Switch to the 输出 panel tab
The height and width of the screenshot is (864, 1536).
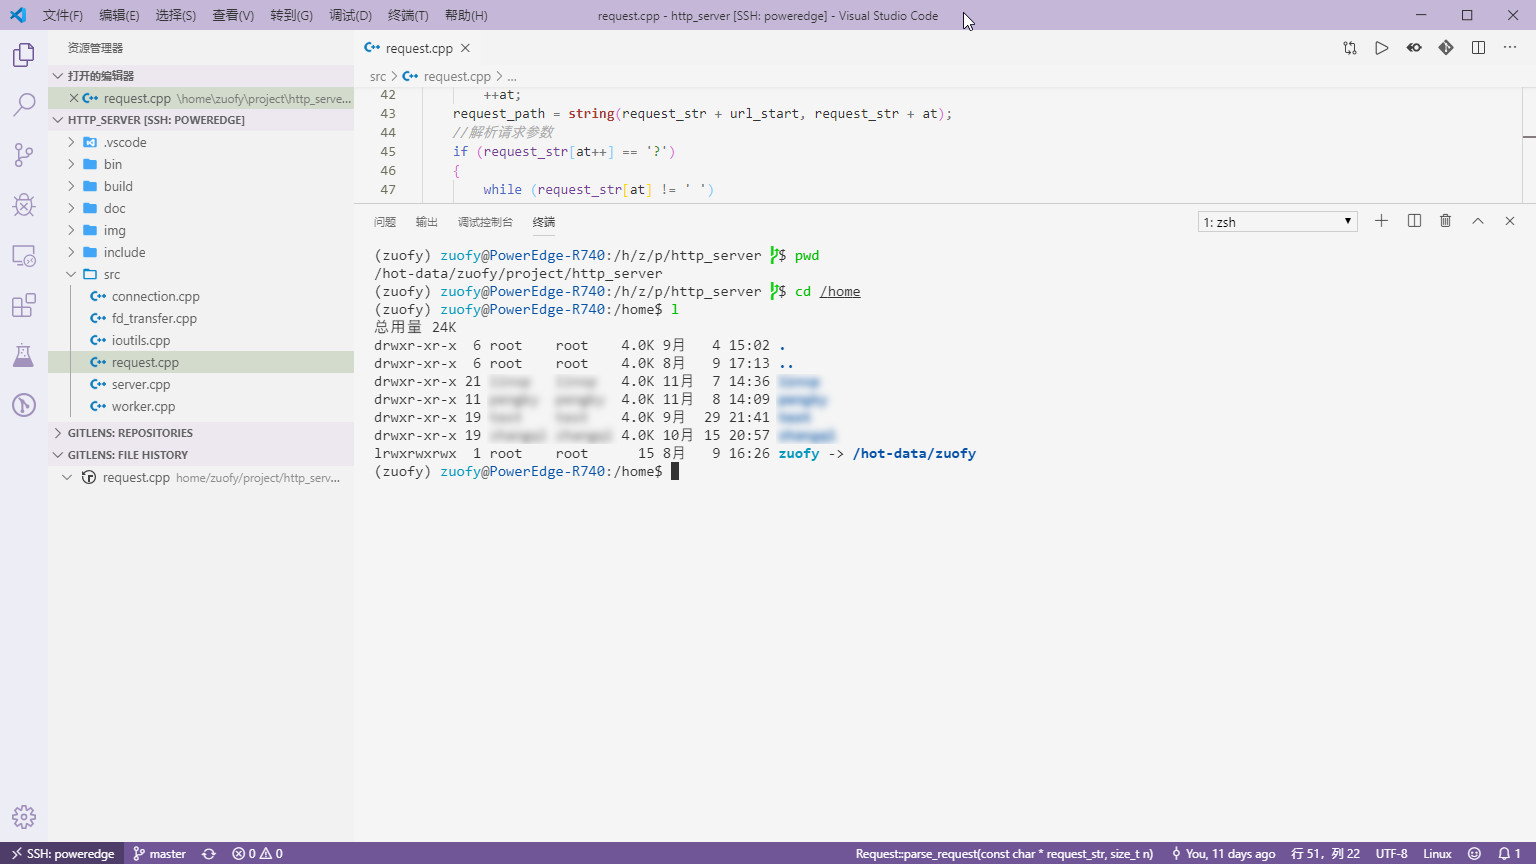[x=427, y=222]
